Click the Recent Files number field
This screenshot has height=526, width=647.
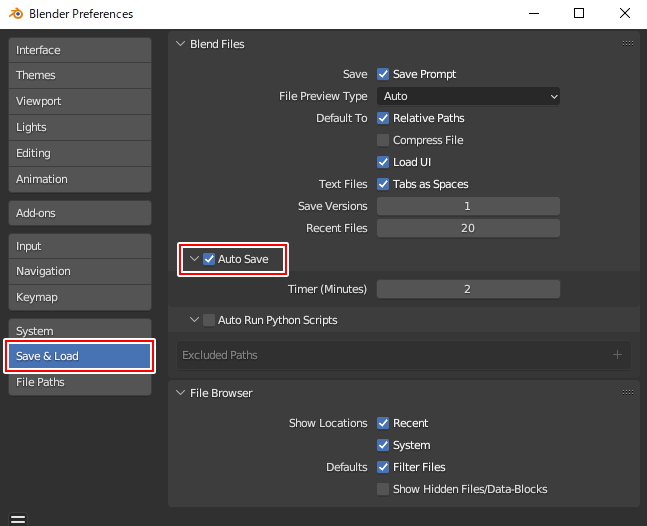pyautogui.click(x=467, y=228)
